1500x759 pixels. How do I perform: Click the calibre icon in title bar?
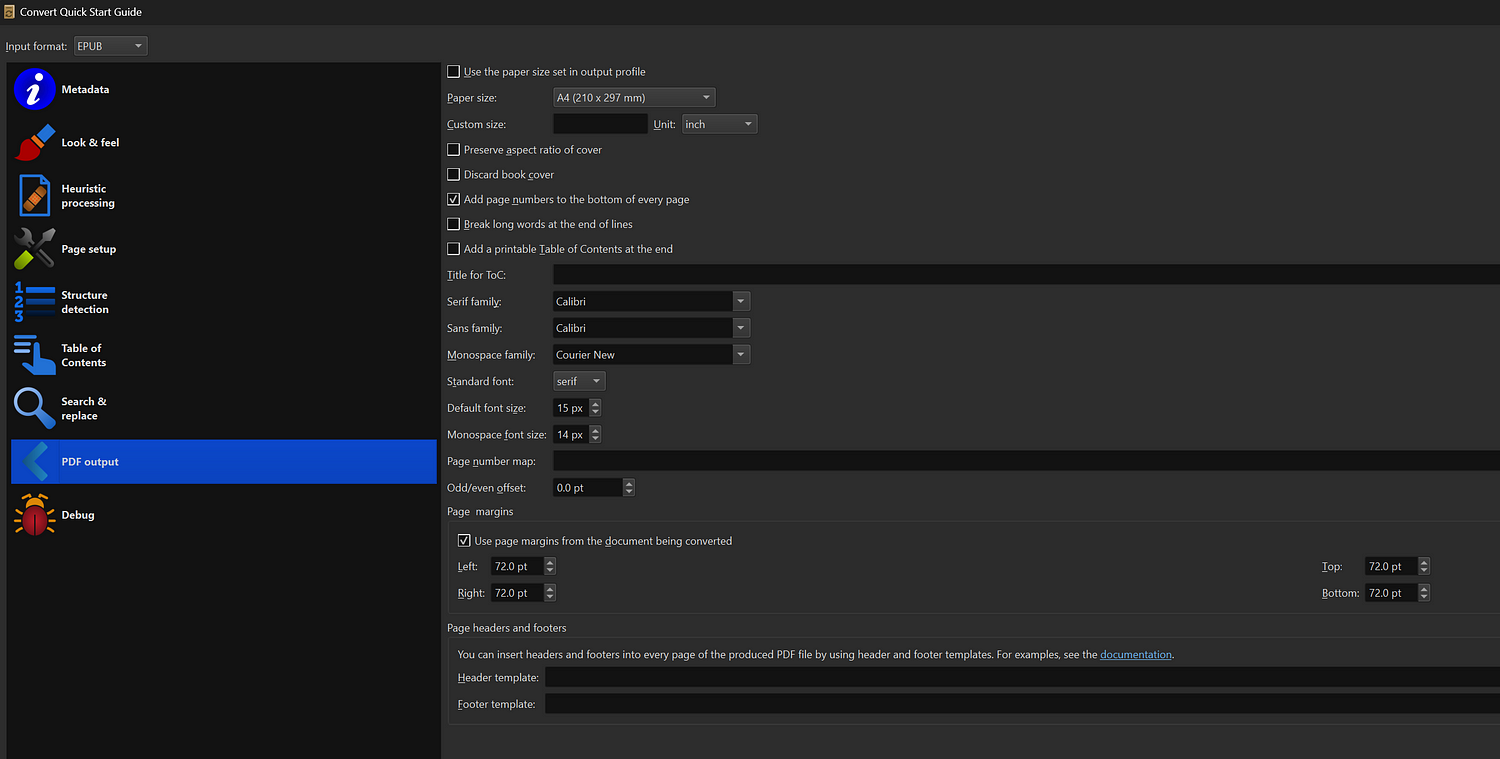(9, 12)
